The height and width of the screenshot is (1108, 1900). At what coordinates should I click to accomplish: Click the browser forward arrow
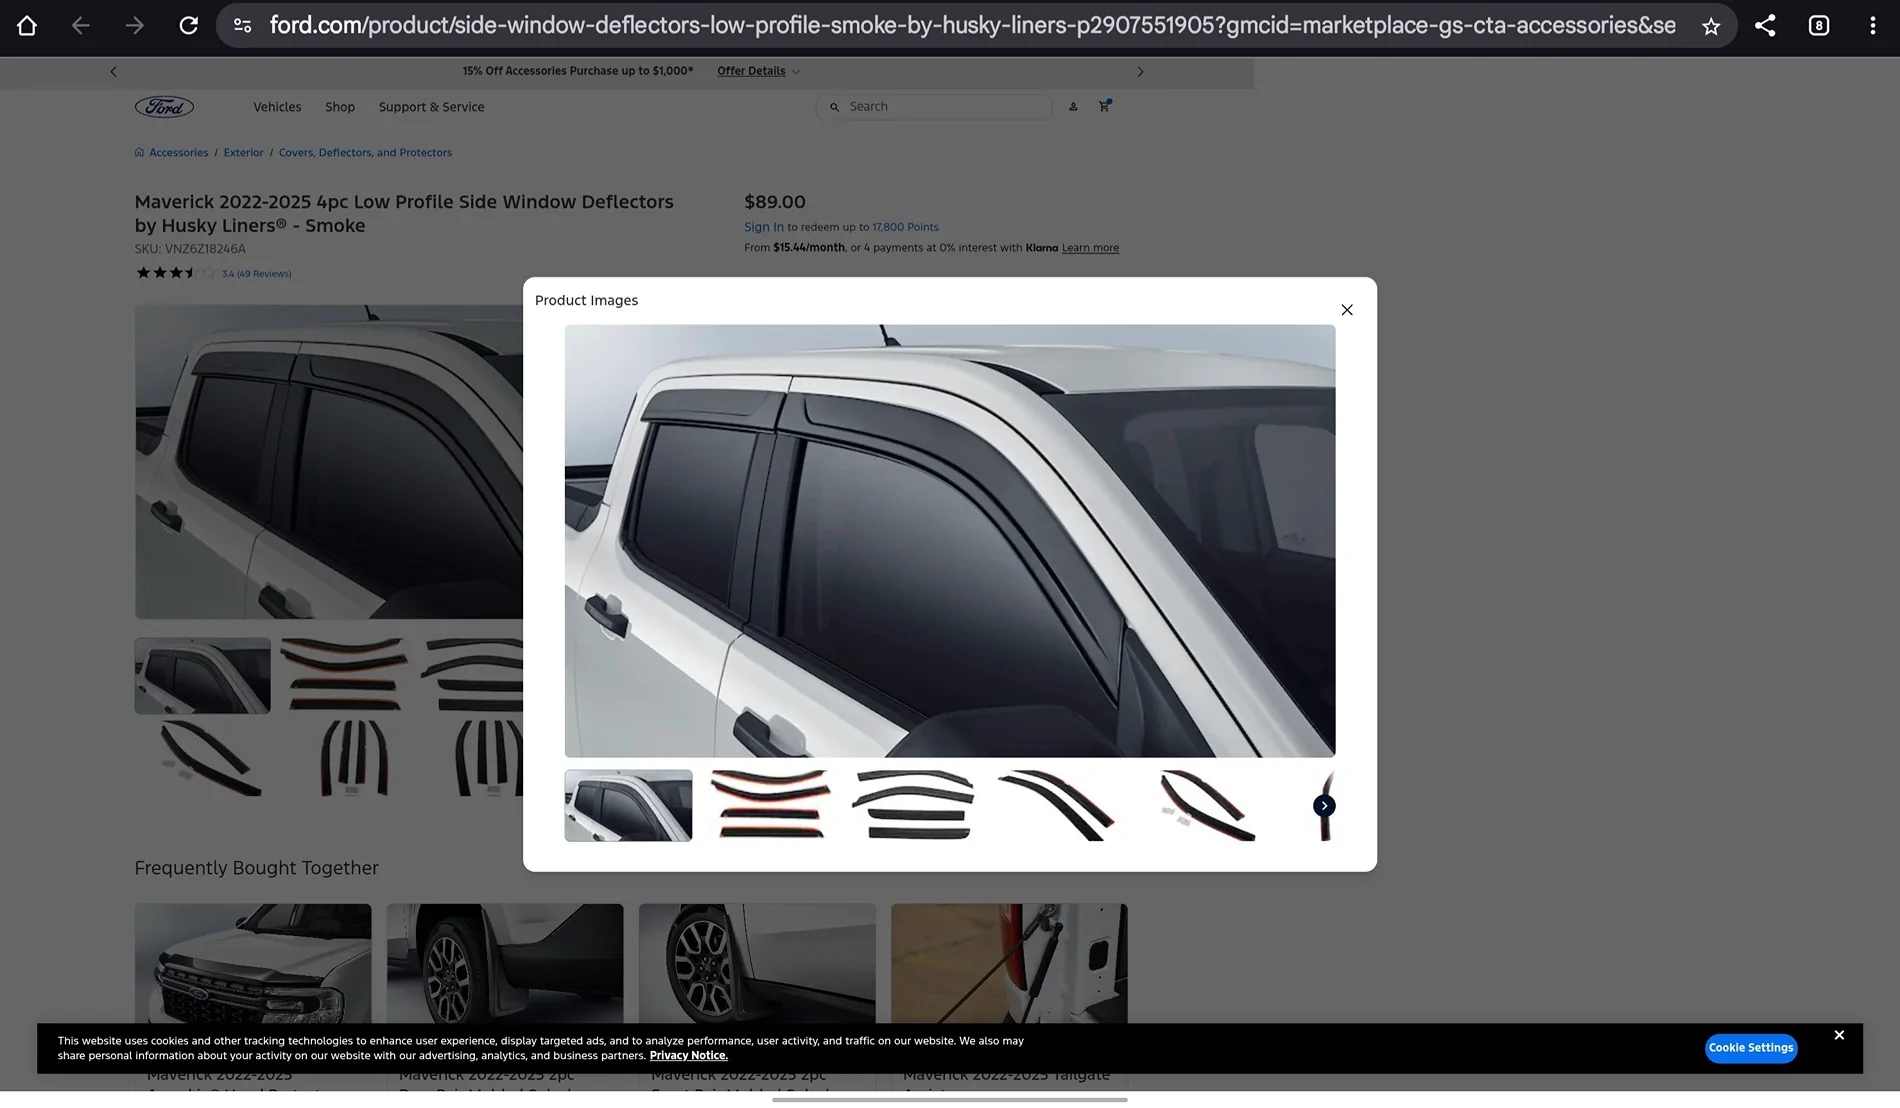(x=134, y=26)
